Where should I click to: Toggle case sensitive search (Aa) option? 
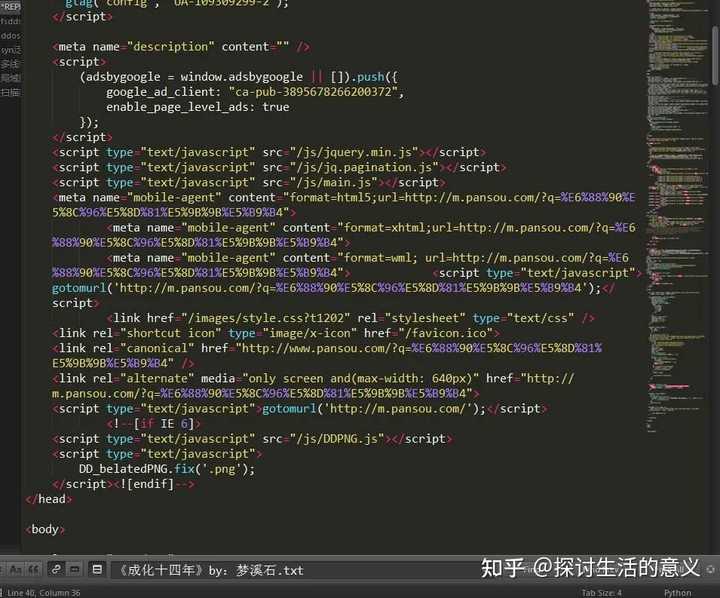[x=15, y=570]
